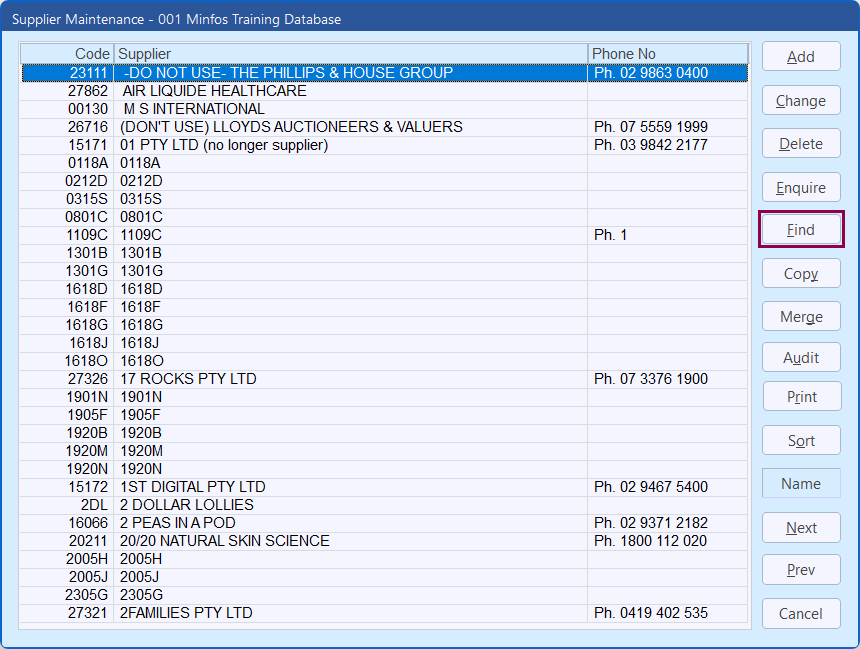The width and height of the screenshot is (860, 649).
Task: Select supplier code 1618J
Action: pyautogui.click(x=384, y=343)
